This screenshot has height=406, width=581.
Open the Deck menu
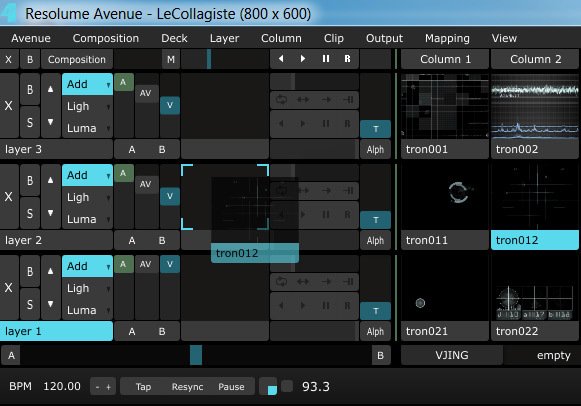pyautogui.click(x=174, y=38)
